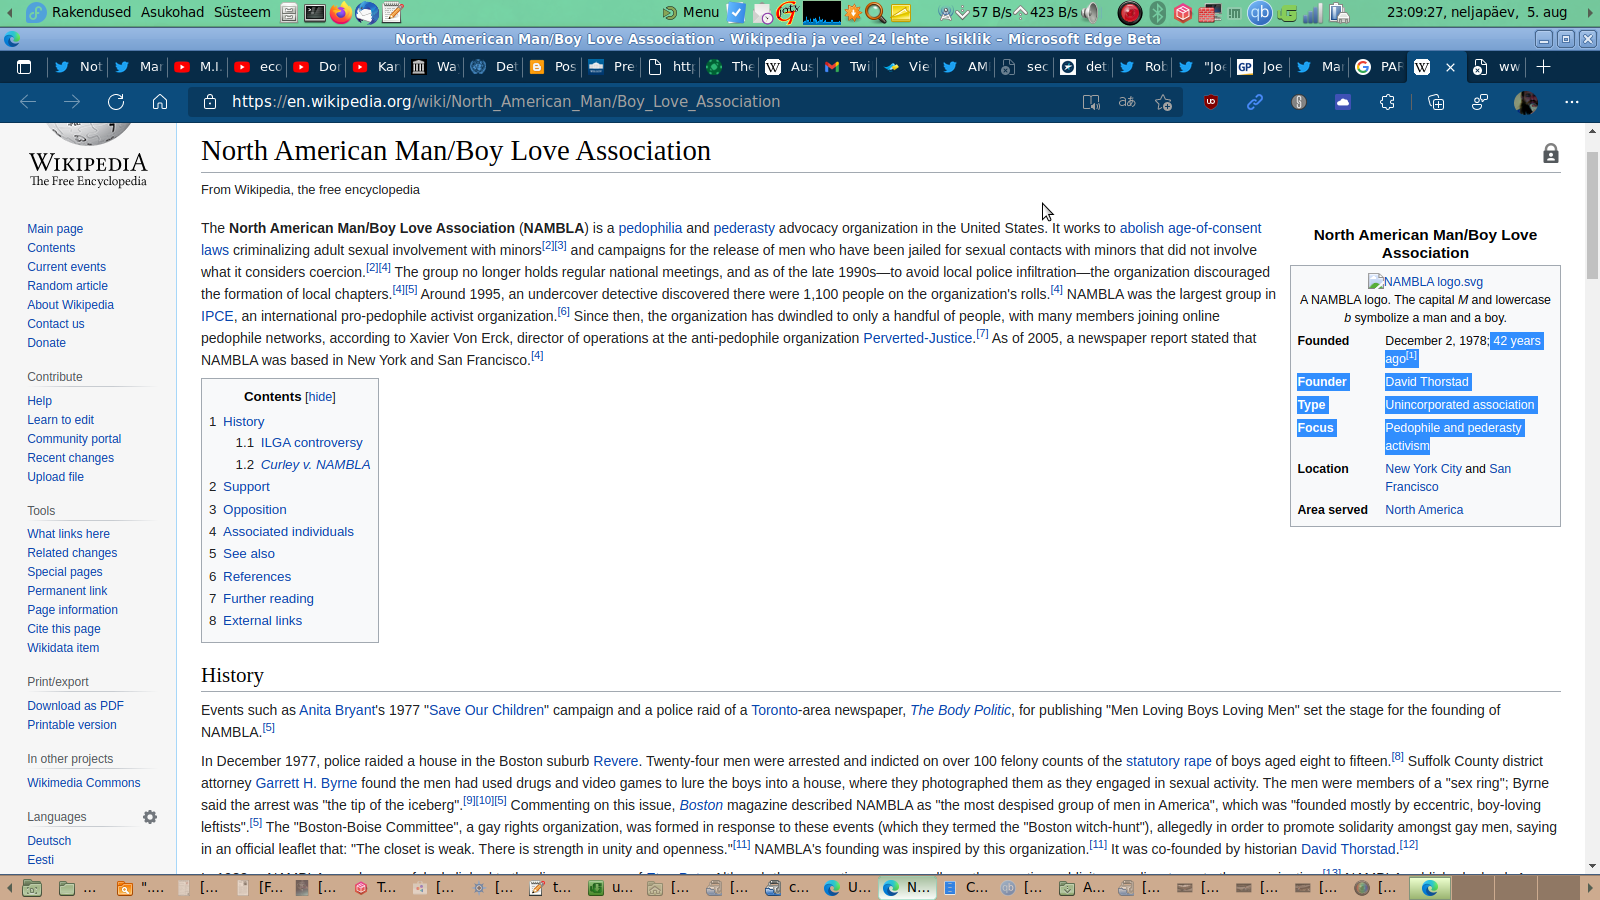Viewport: 1600px width, 900px height.
Task: Open the Wikidata item sidebar link
Action: (63, 648)
